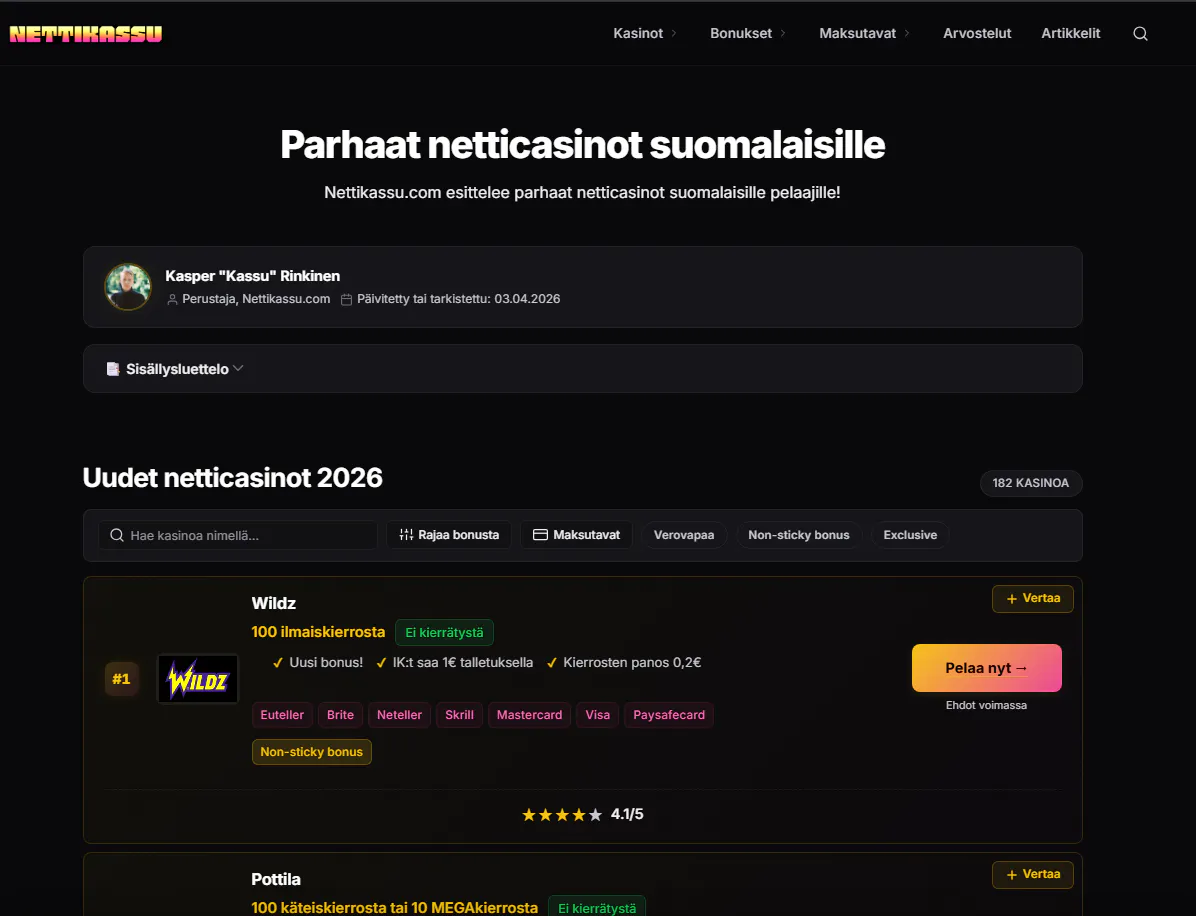
Task: Open the Maksutavat filter button
Action: pos(576,535)
